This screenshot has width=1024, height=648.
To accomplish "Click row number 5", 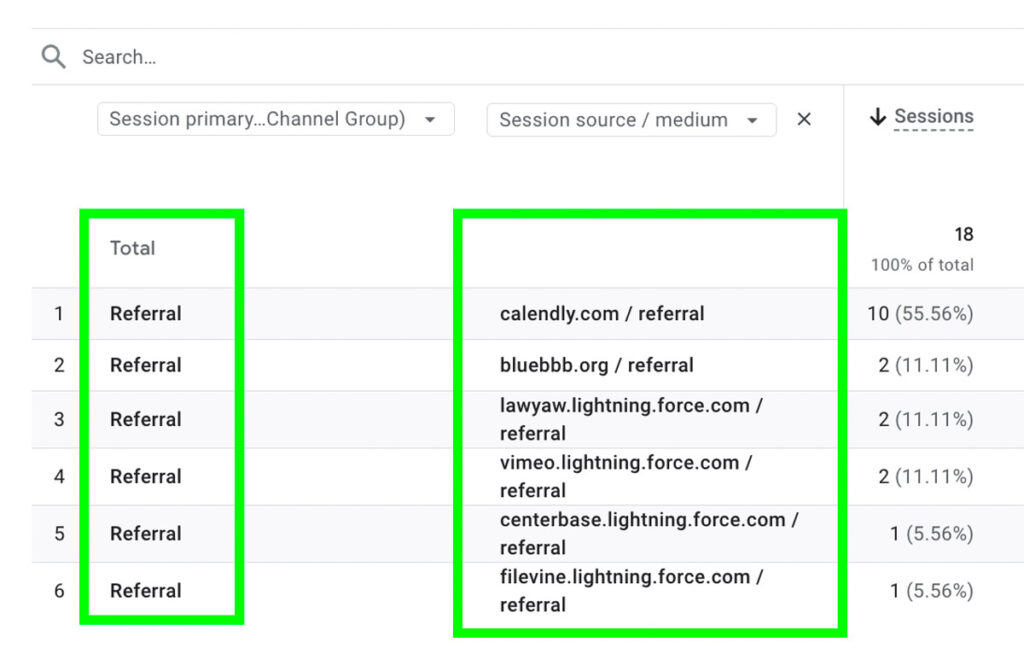I will click(x=59, y=534).
